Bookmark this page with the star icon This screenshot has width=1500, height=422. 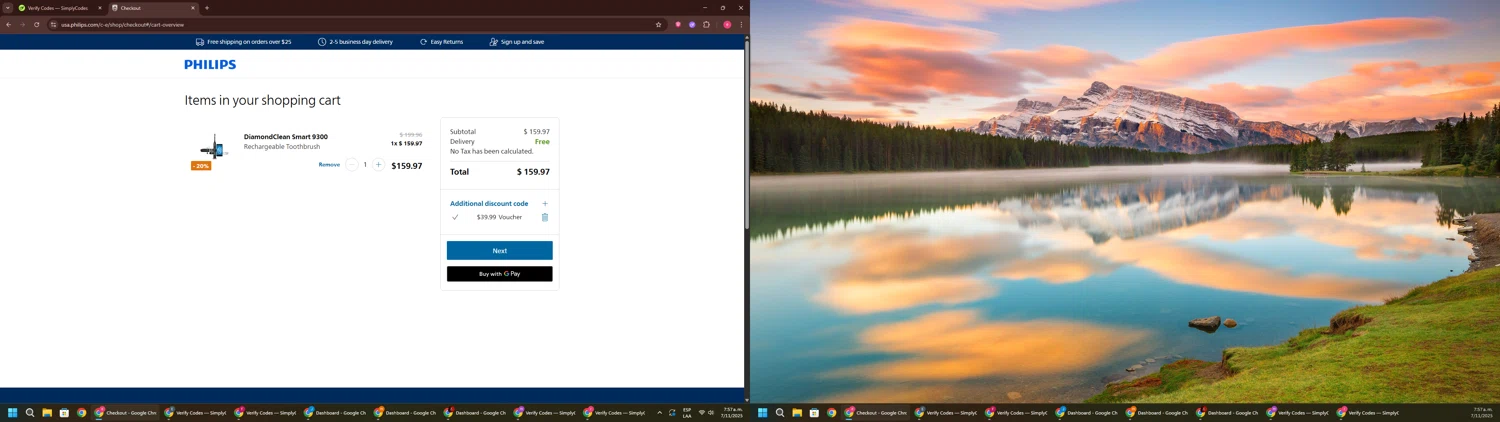coord(658,24)
